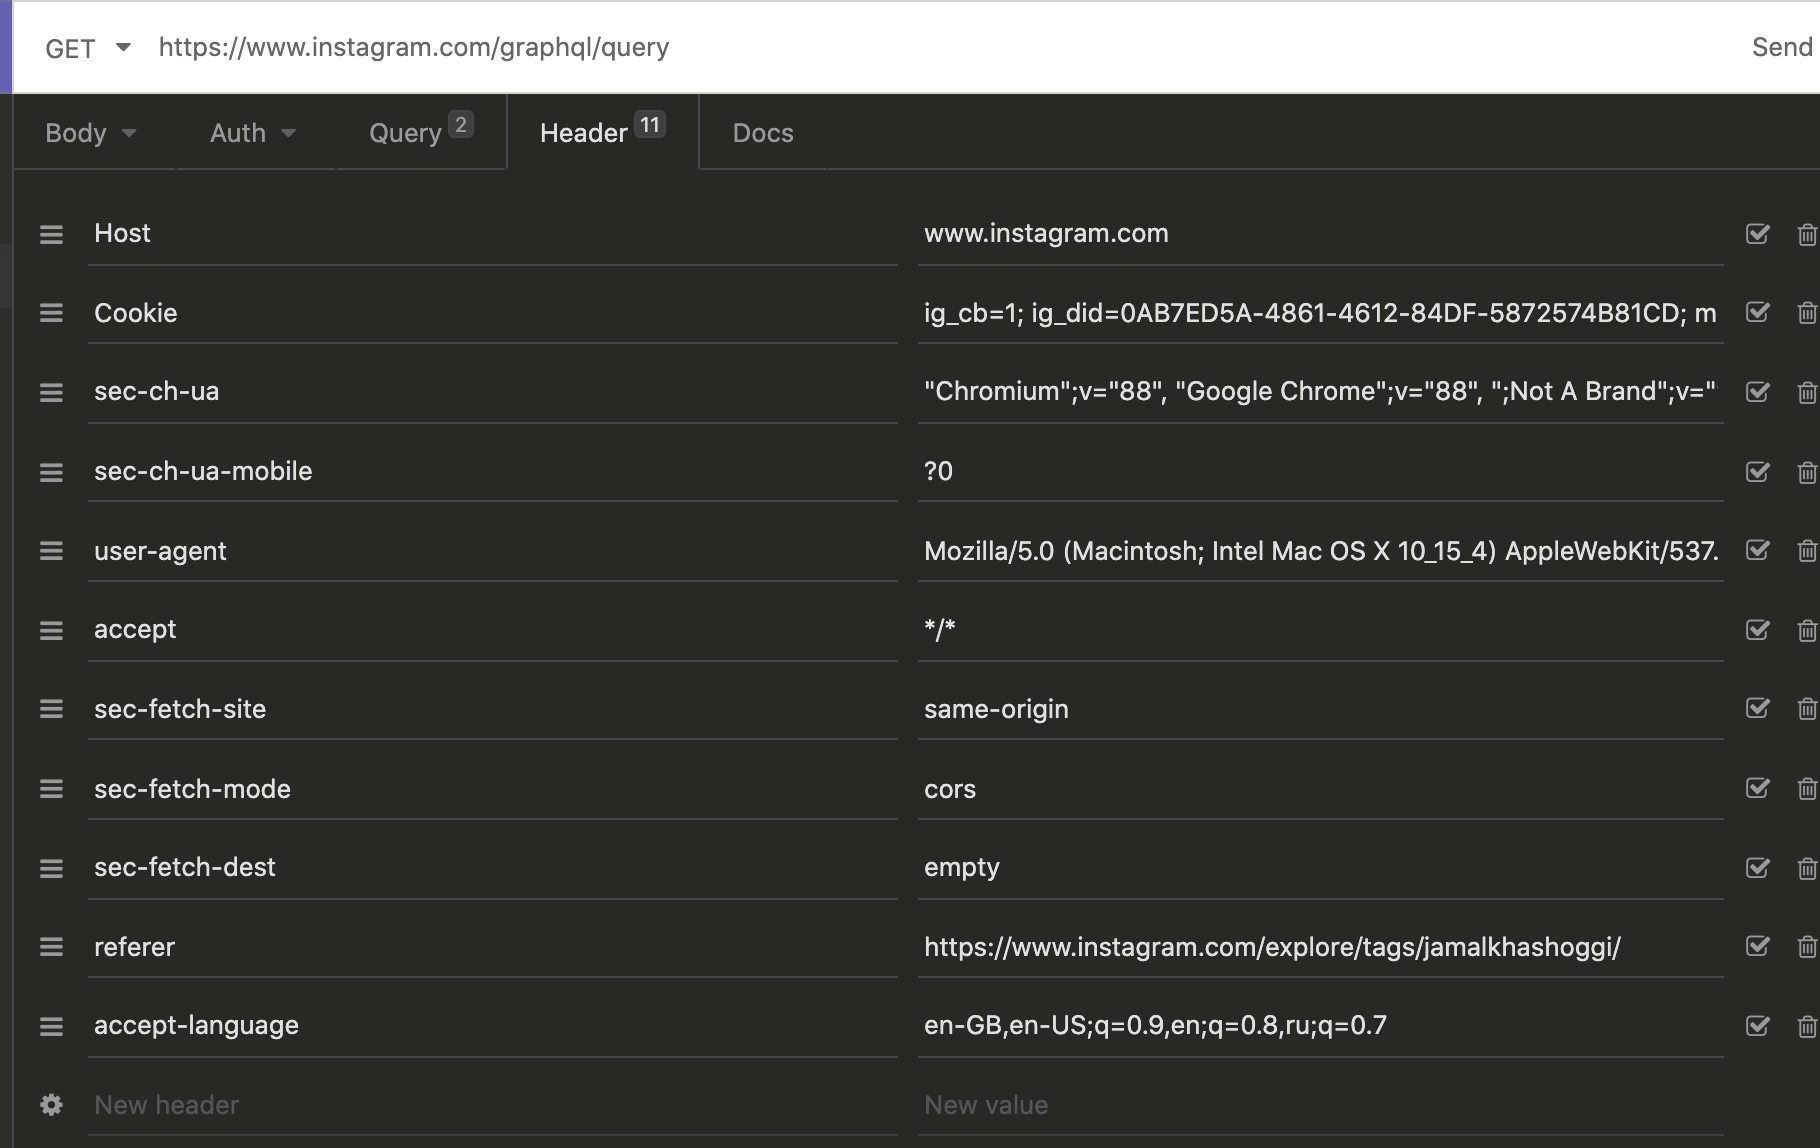Trash the sec-ch-ua-mobile header
Viewport: 1820px width, 1148px height.
[1807, 472]
